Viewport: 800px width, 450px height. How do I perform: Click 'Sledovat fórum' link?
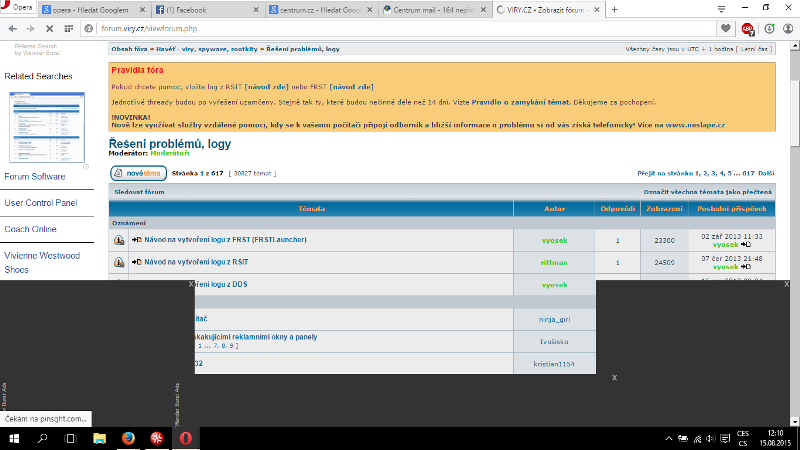click(x=139, y=191)
